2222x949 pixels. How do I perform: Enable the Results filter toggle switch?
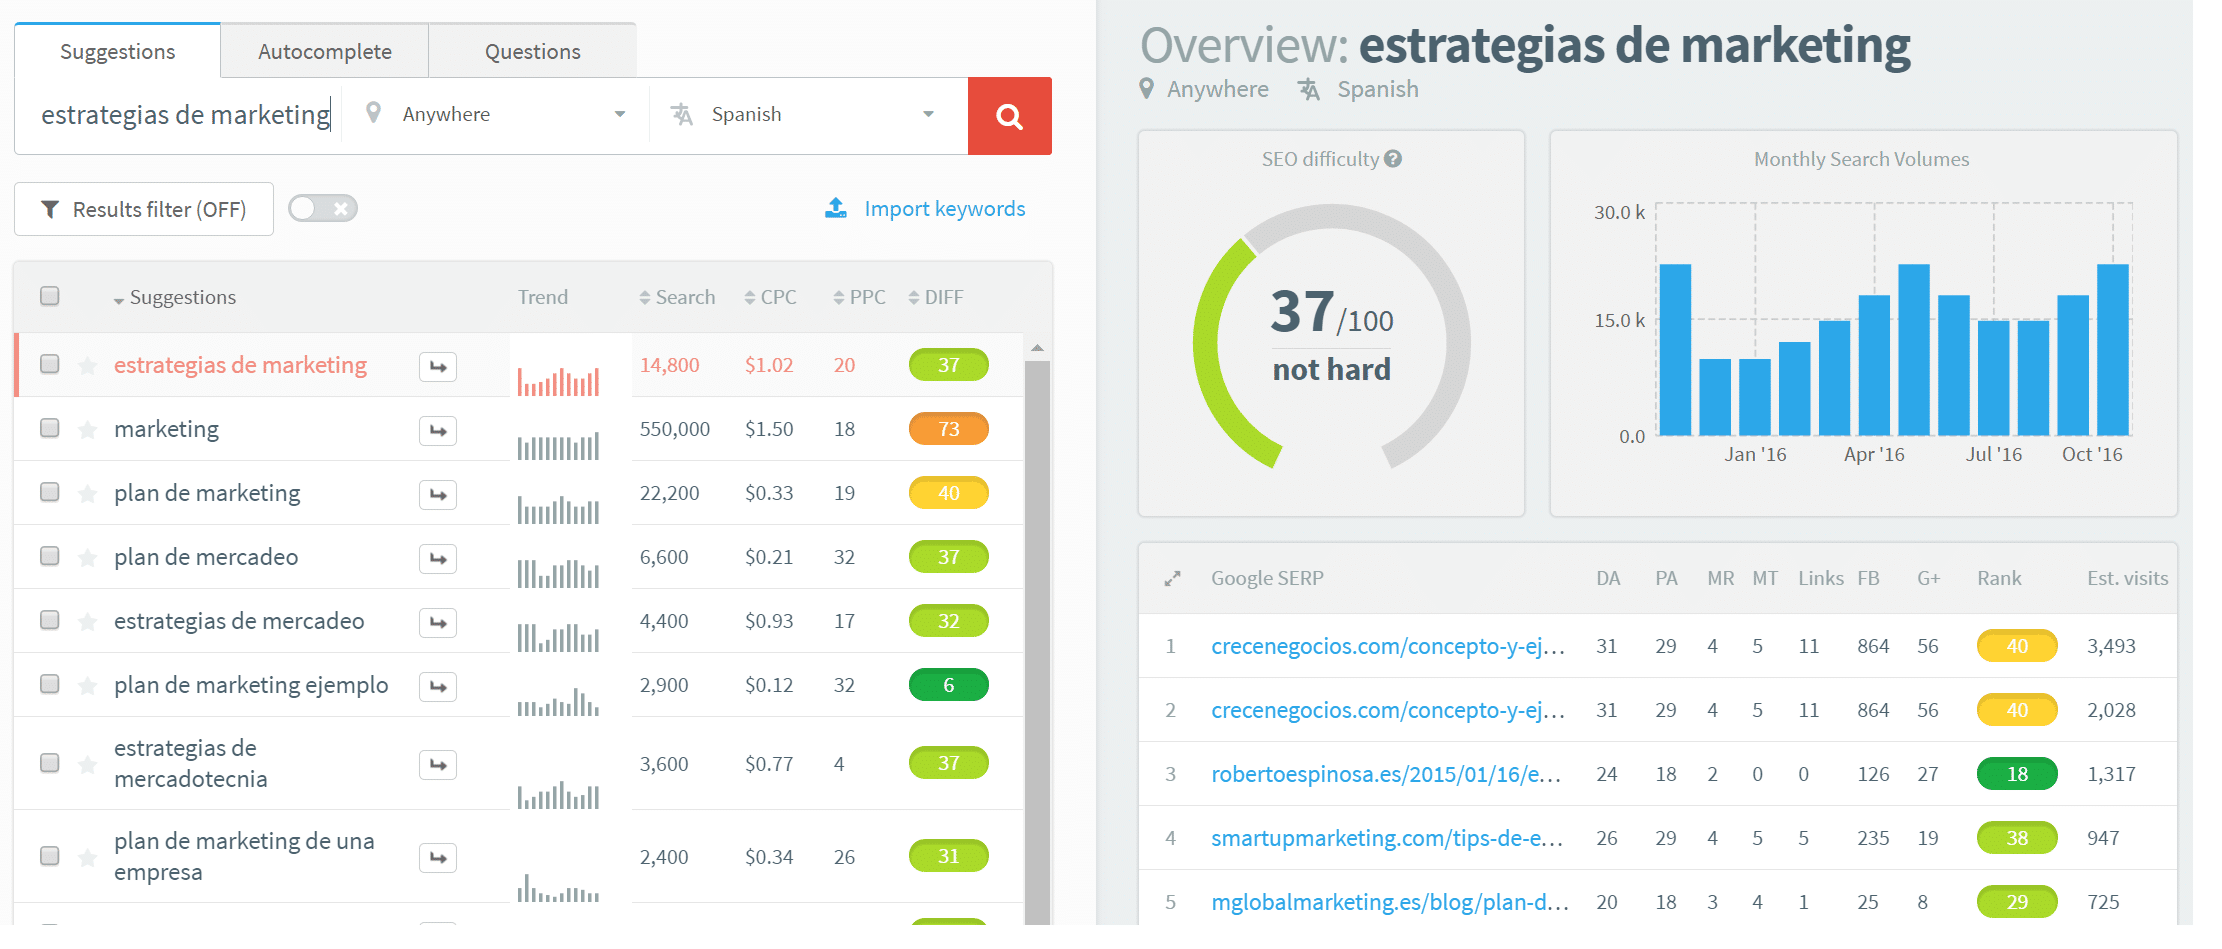322,208
